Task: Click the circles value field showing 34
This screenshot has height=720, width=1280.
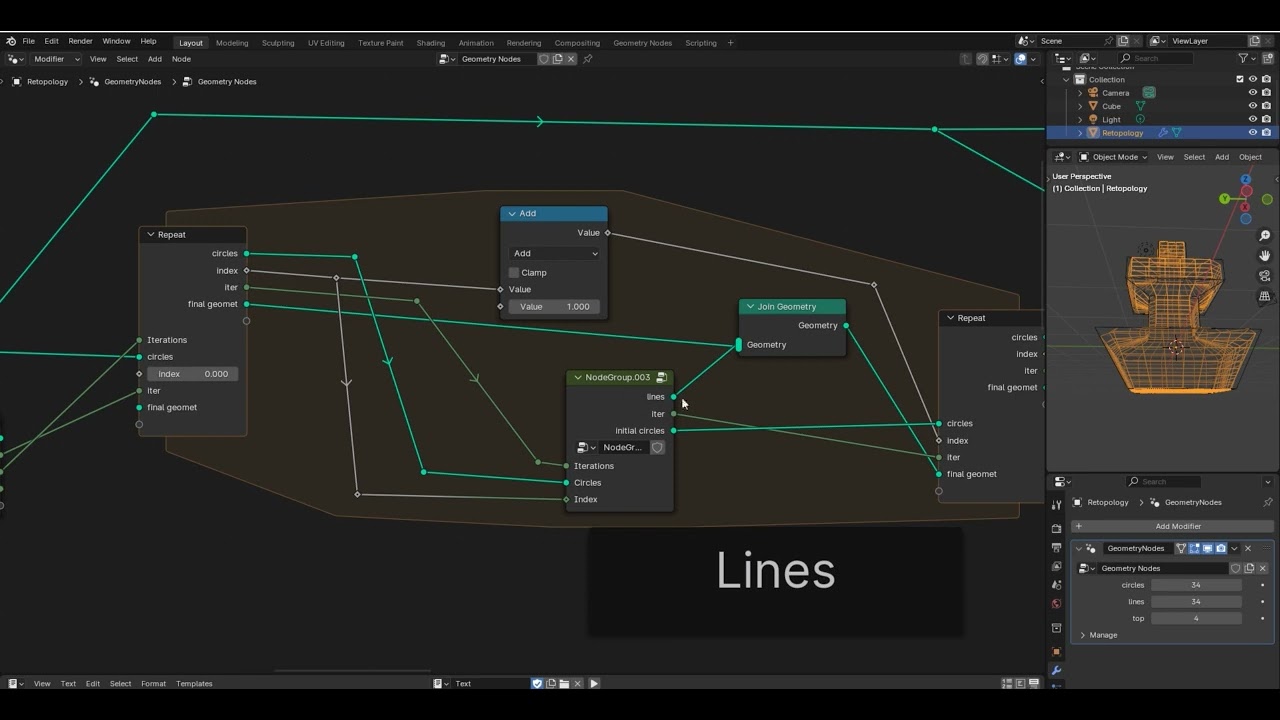Action: [1196, 585]
